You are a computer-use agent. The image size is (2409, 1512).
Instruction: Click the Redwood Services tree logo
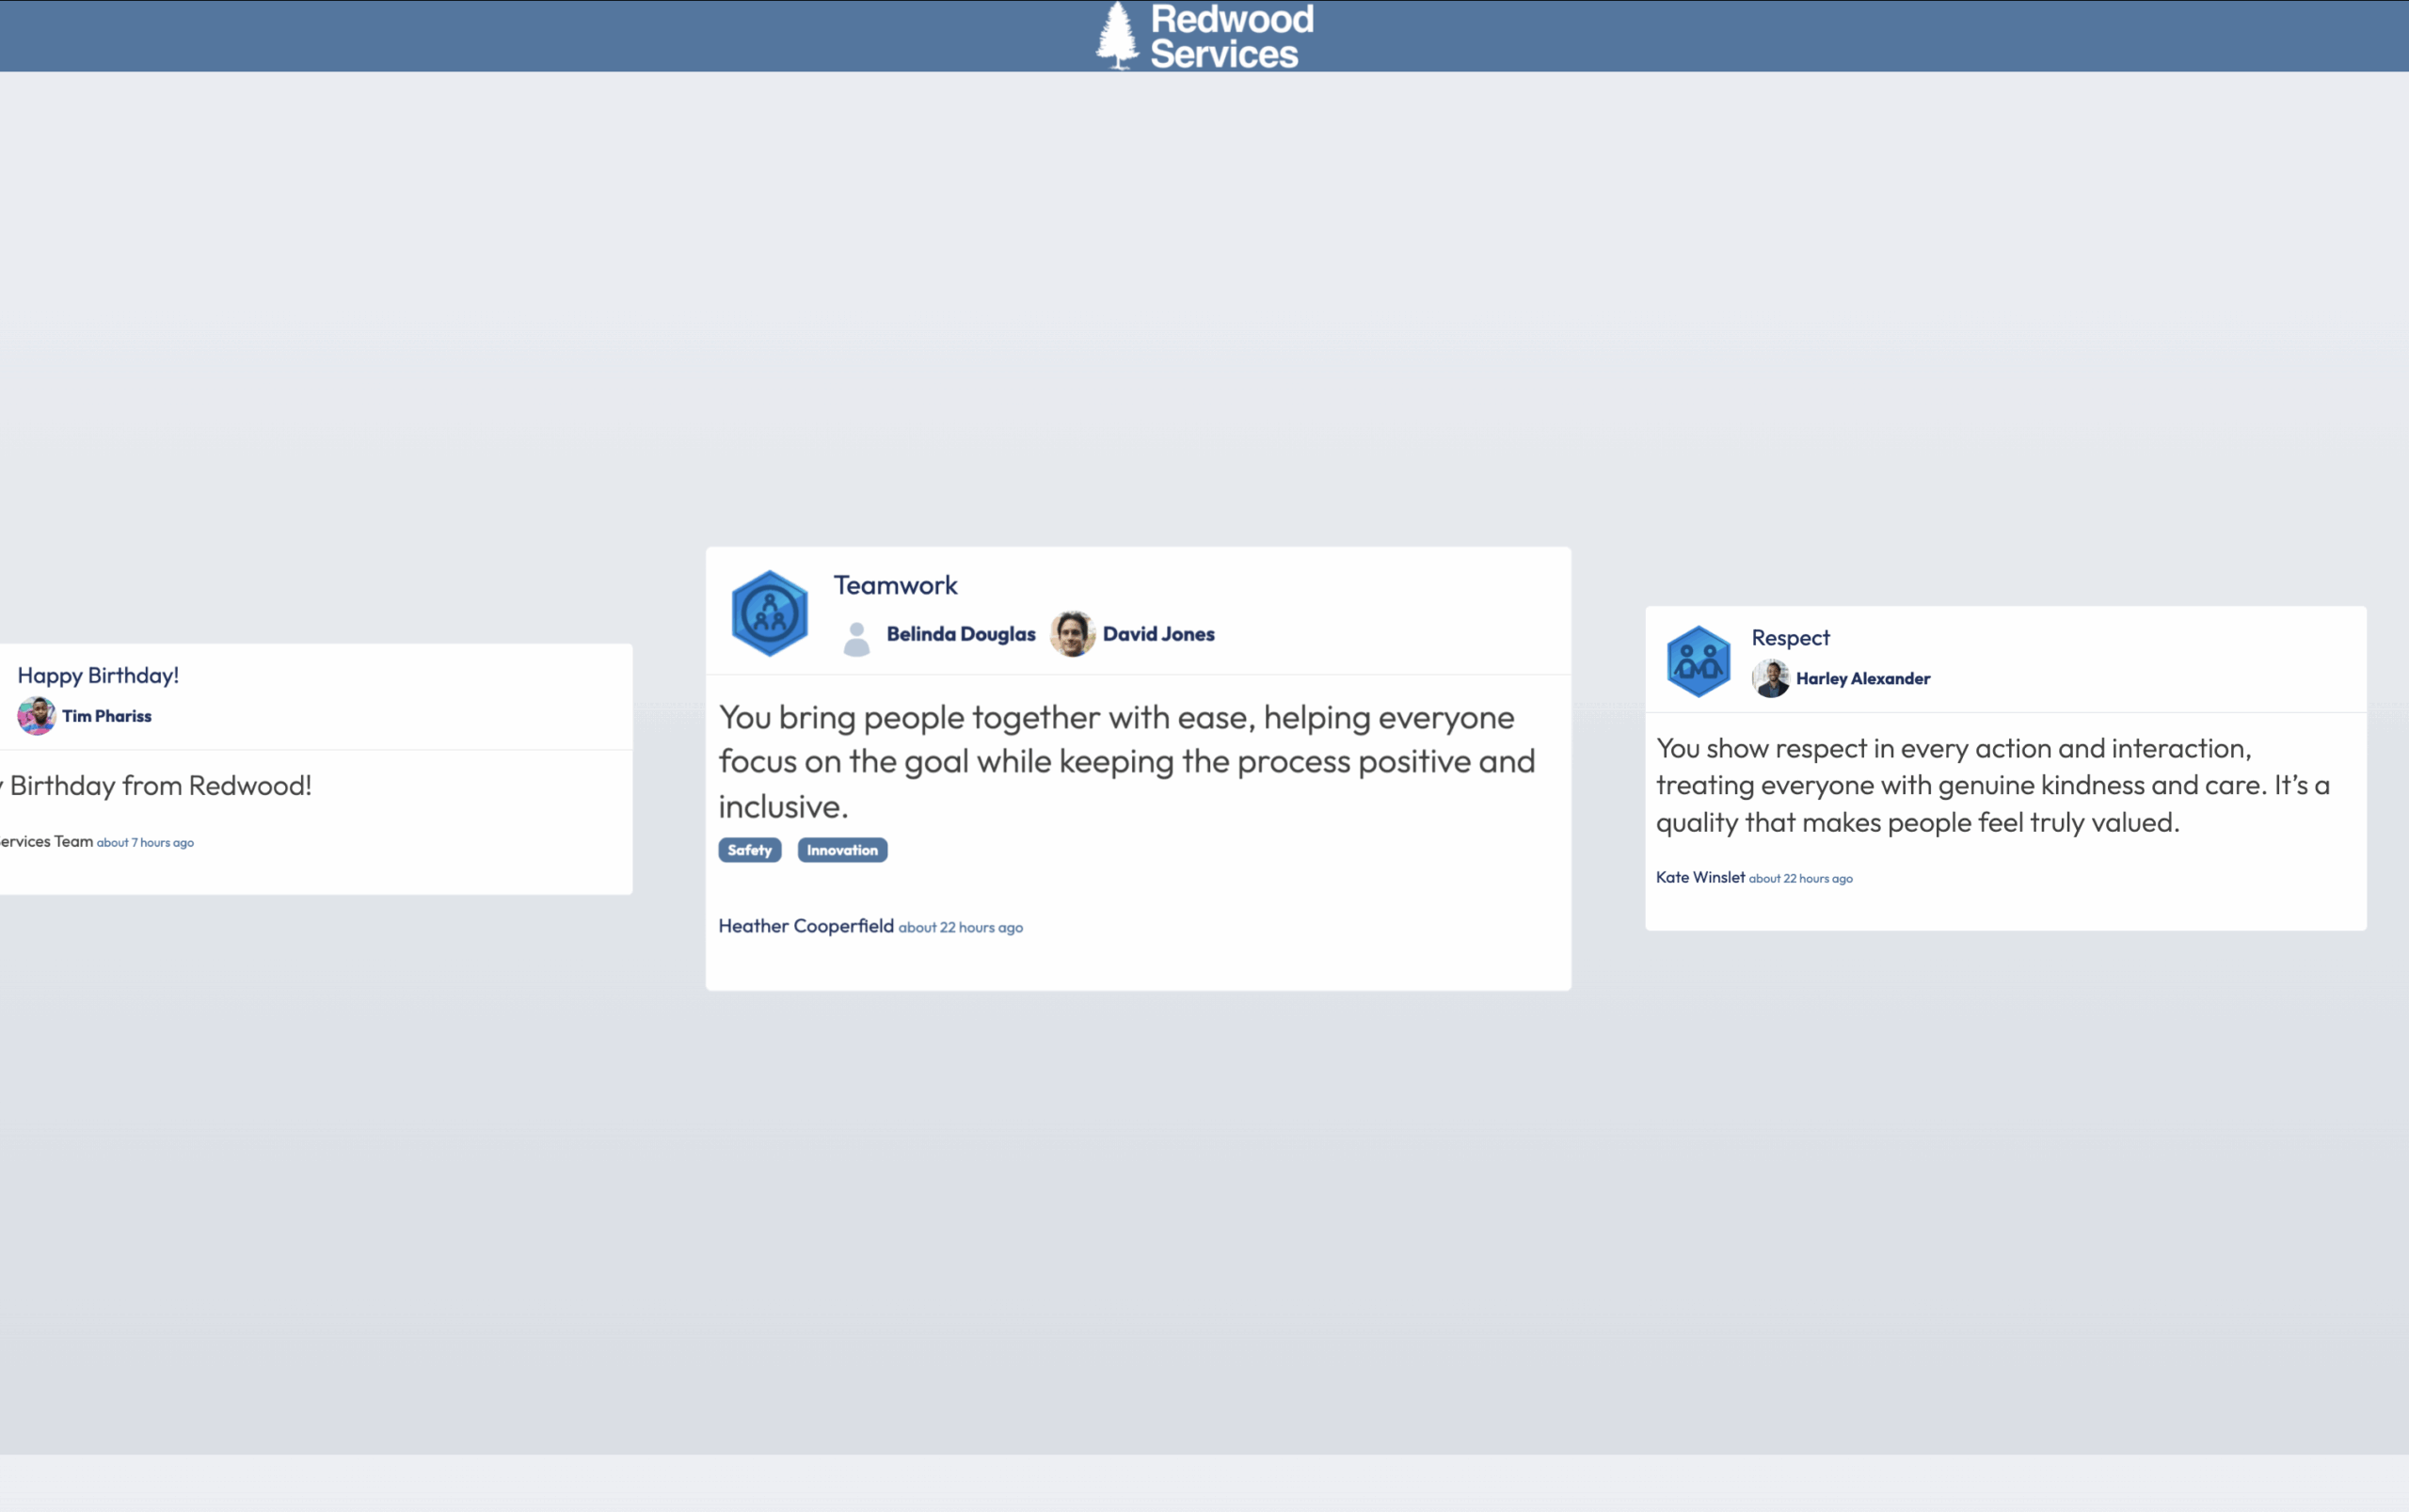(x=1115, y=33)
